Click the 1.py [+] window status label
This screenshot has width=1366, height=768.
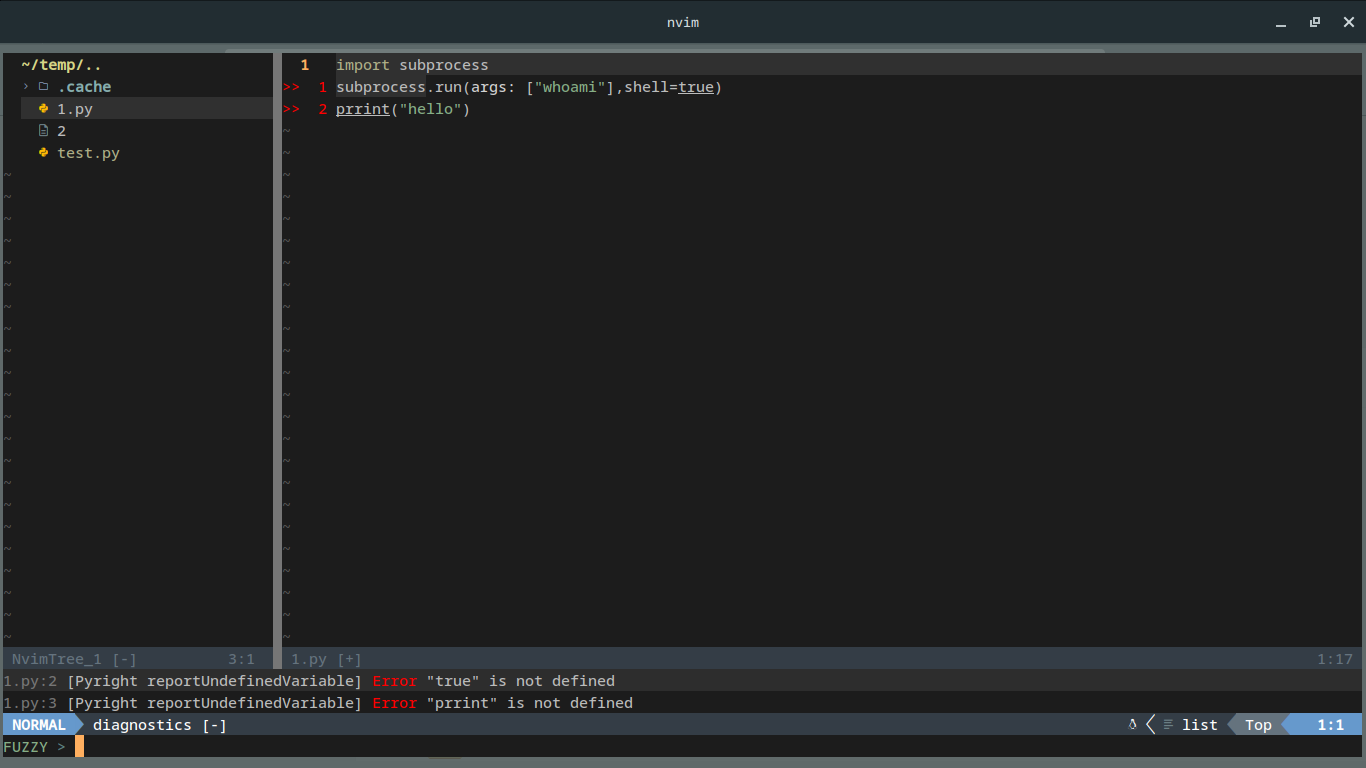click(x=326, y=659)
